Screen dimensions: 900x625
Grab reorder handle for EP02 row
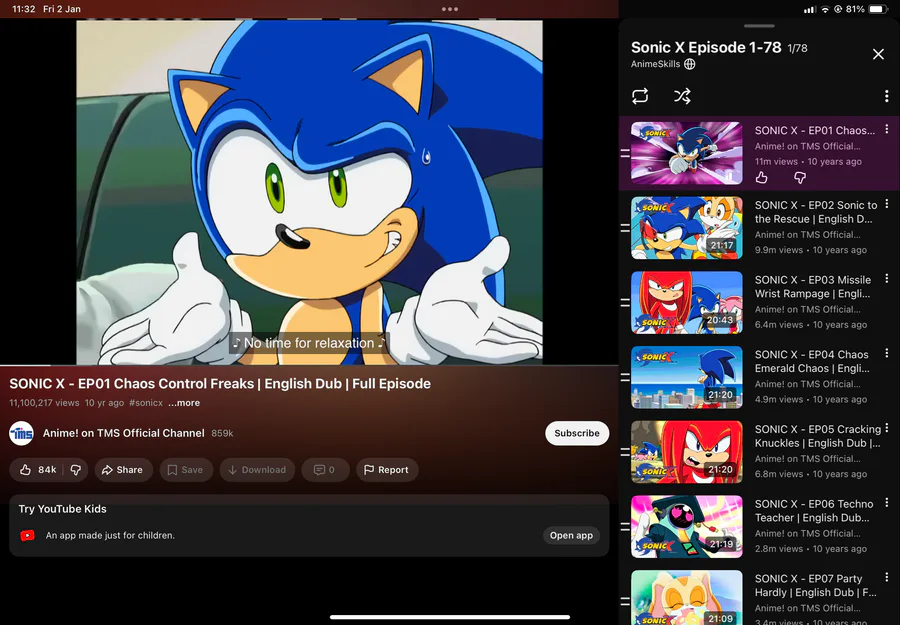click(x=625, y=228)
